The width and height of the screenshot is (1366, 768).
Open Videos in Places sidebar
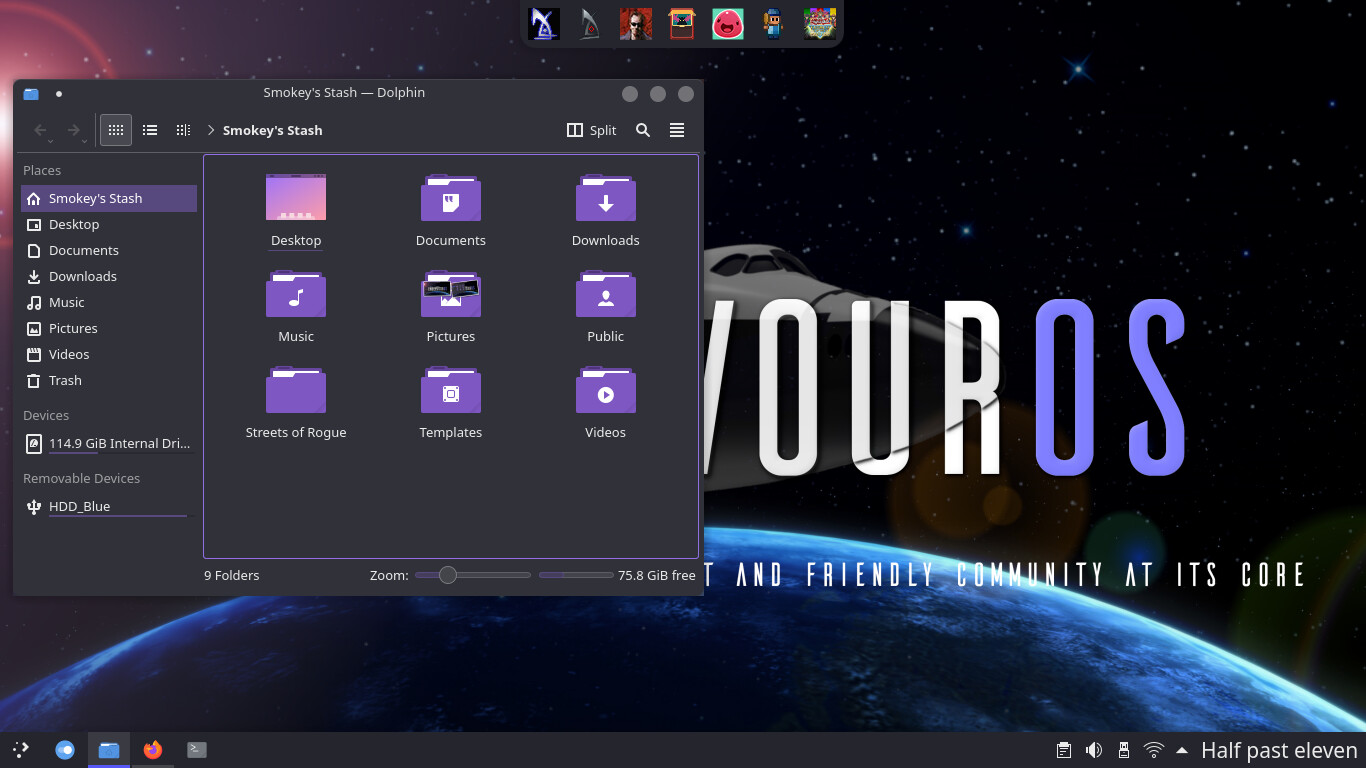(109, 354)
